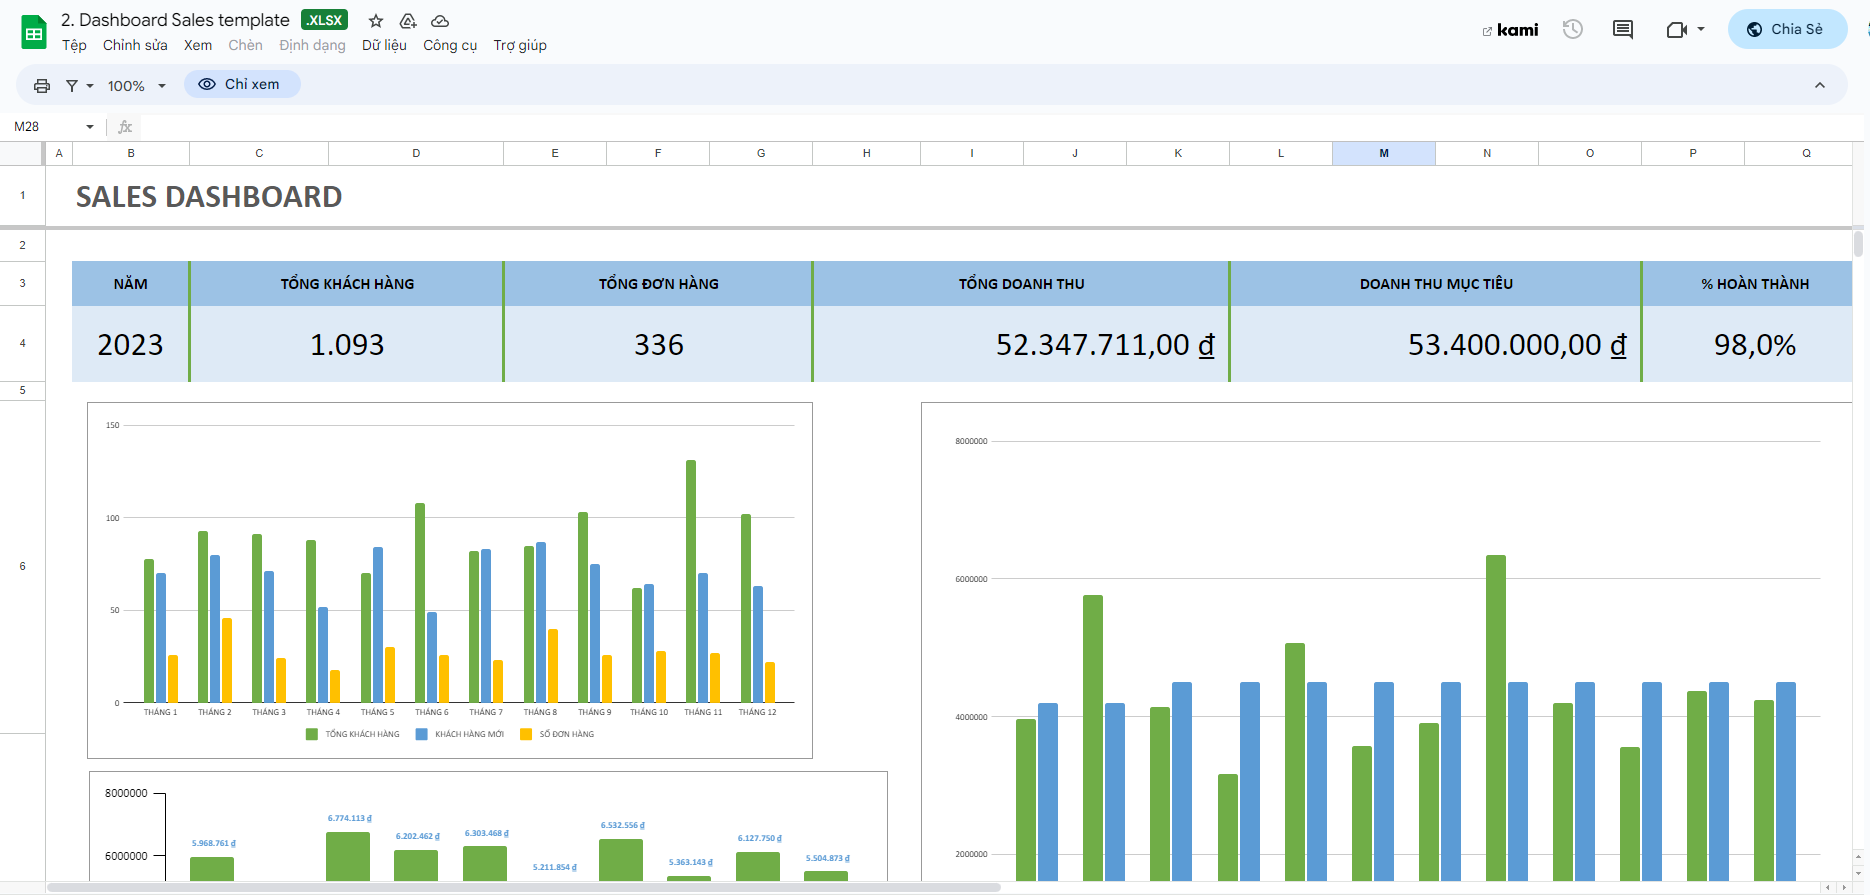Select all cells via corner box
The width and height of the screenshot is (1870, 895).
(22, 153)
